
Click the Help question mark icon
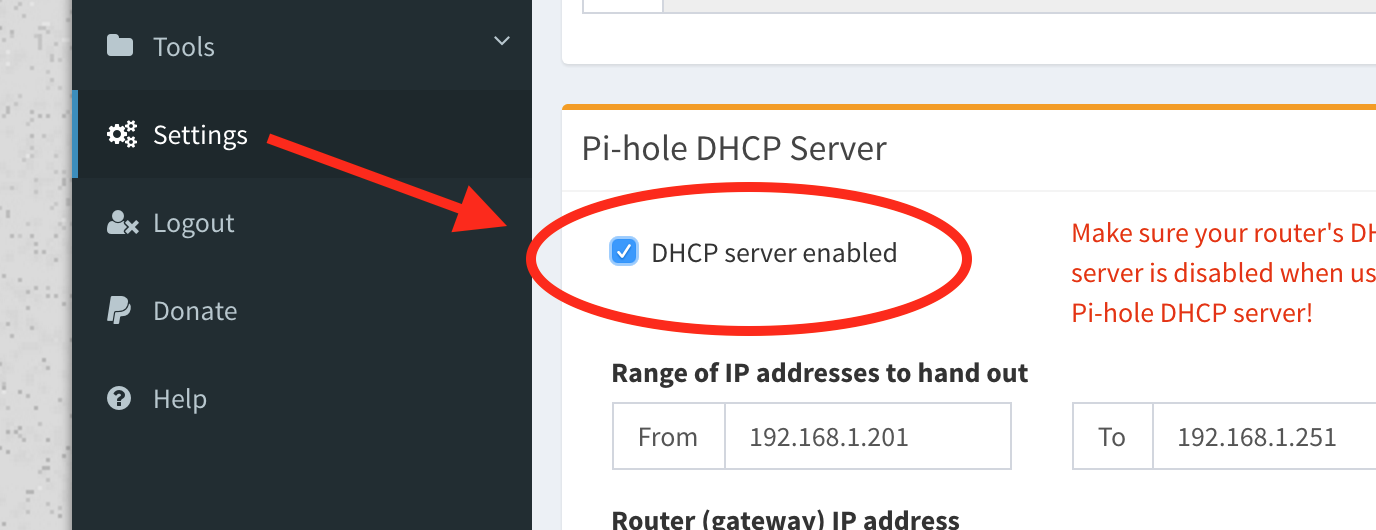[x=119, y=399]
